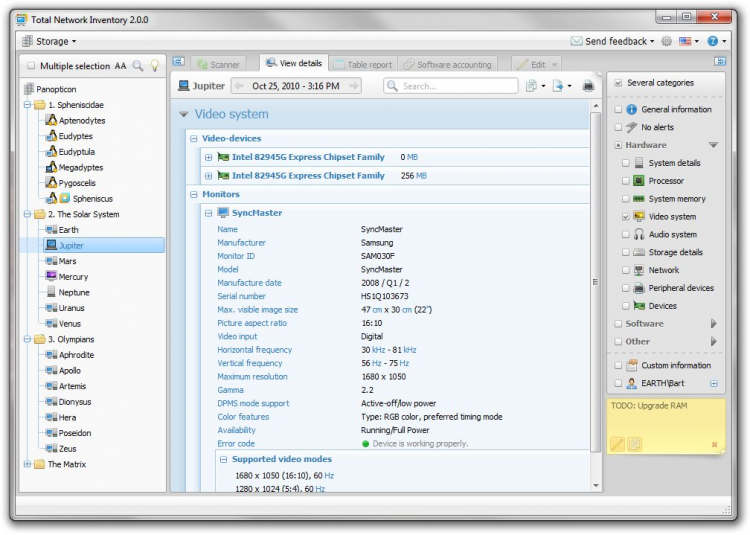Click the settings gear icon
Viewport: 750px width, 535px height.
point(666,41)
